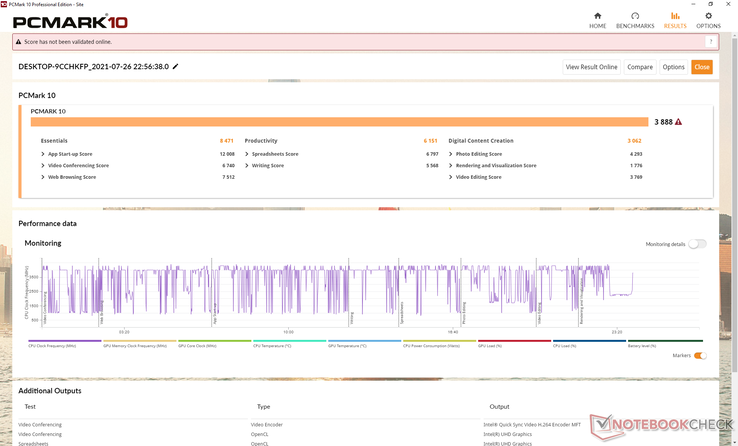
Task: Restore the window with title bar button
Action: tap(710, 4)
